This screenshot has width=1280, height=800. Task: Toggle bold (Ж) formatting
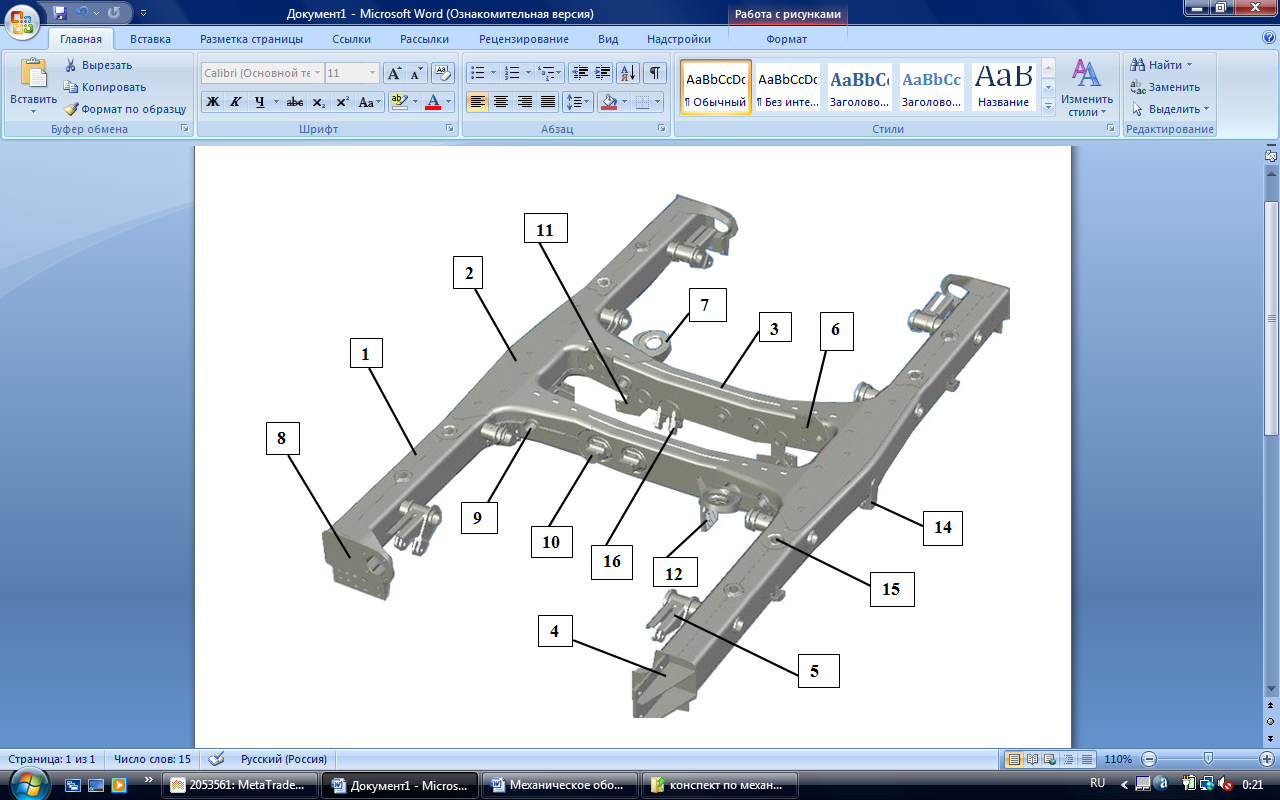pos(212,102)
